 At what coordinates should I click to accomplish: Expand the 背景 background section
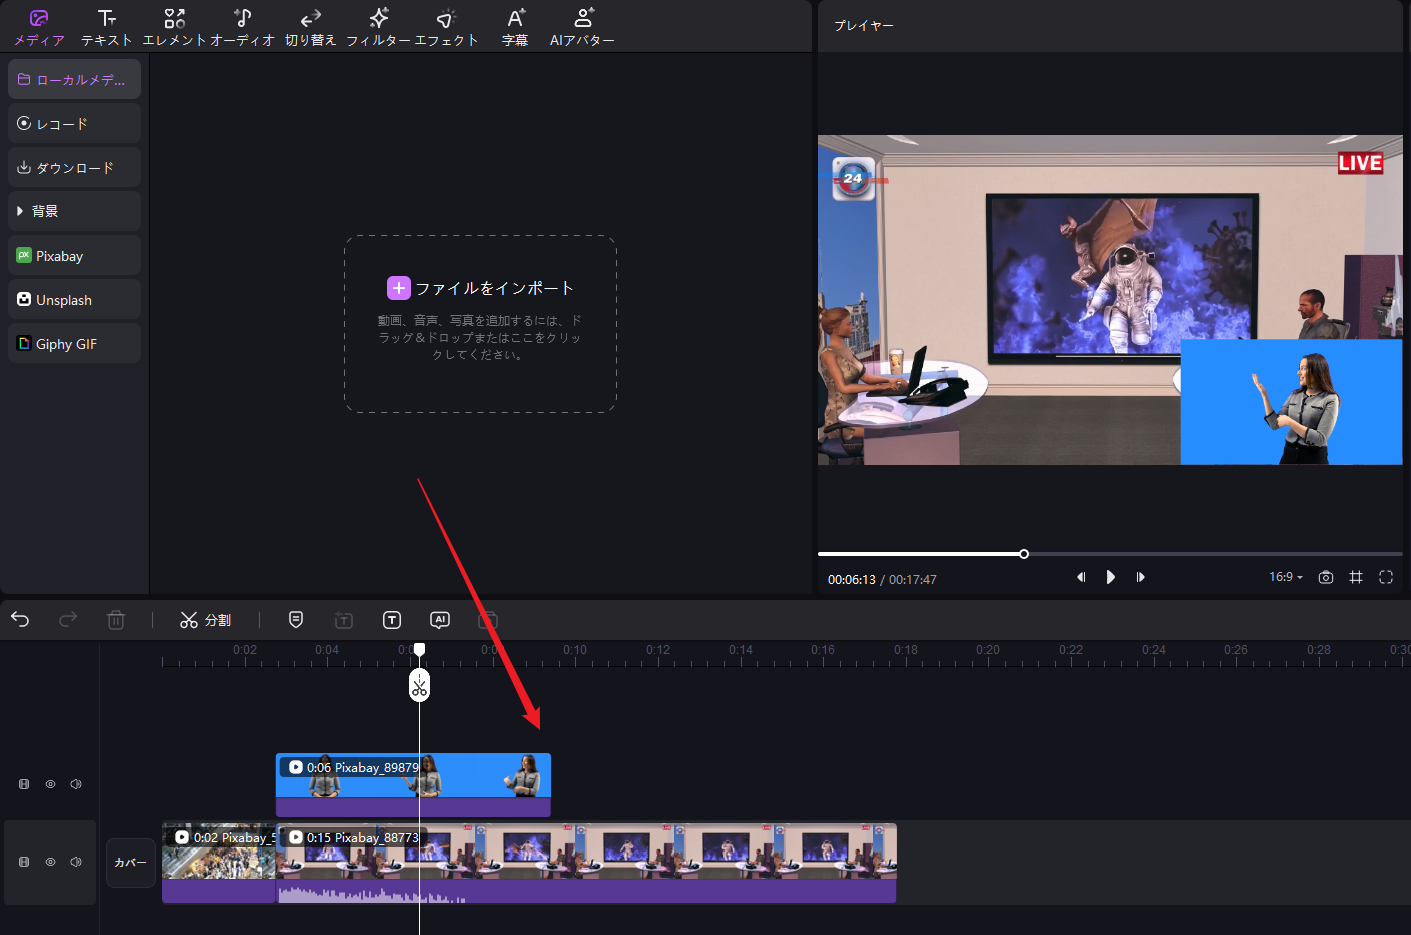tap(74, 211)
